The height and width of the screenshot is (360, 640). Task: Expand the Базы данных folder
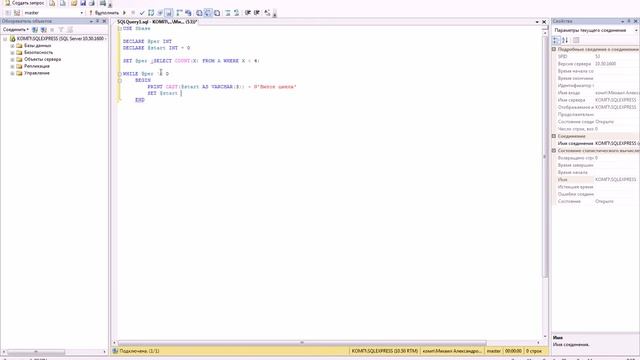pyautogui.click(x=12, y=46)
